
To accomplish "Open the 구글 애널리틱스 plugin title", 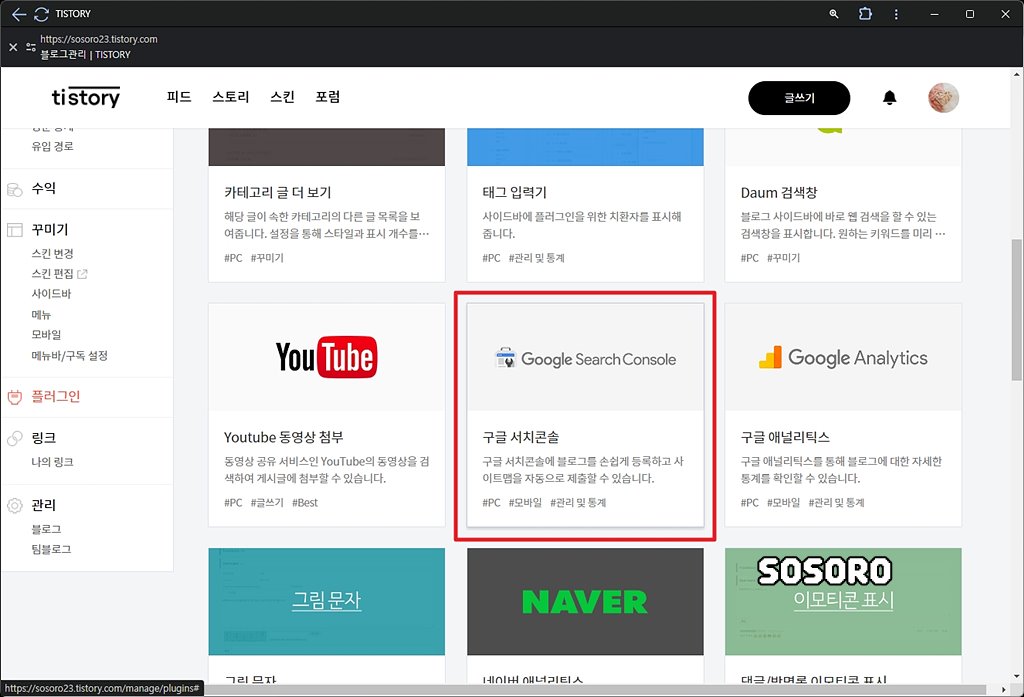I will pyautogui.click(x=785, y=437).
